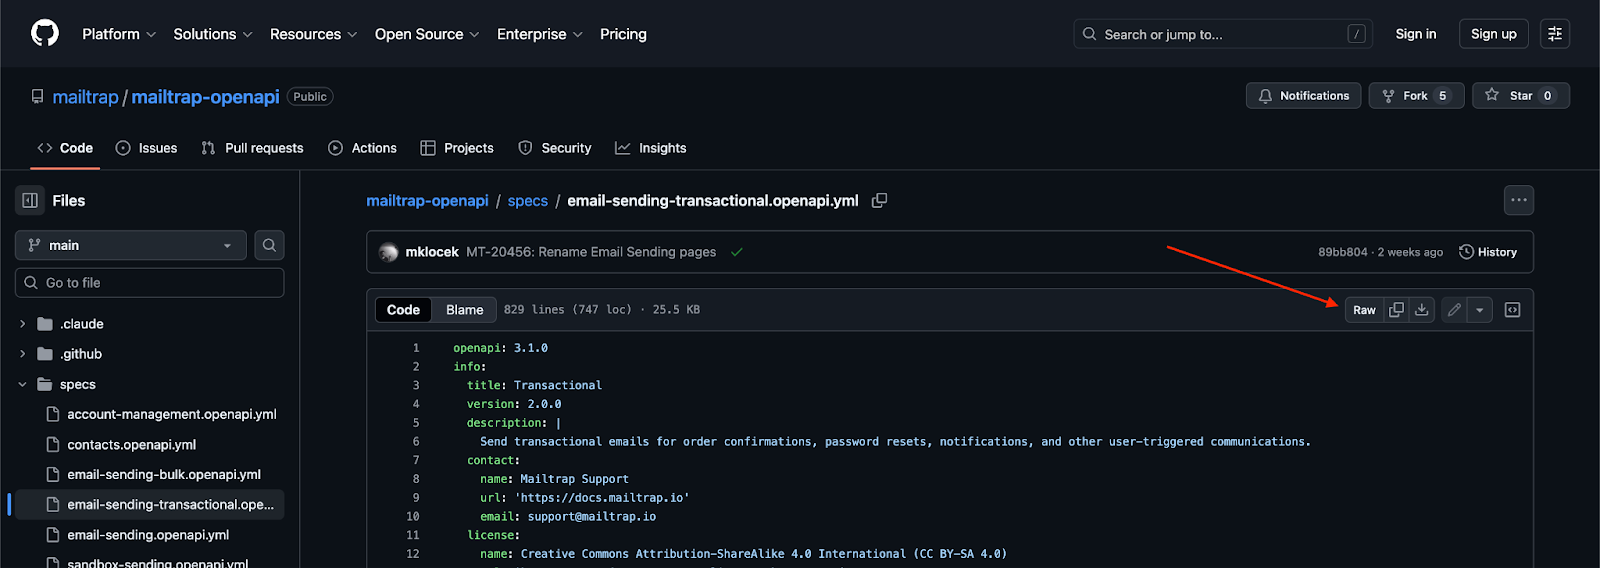Copy the file path with the copy icon

click(x=879, y=201)
